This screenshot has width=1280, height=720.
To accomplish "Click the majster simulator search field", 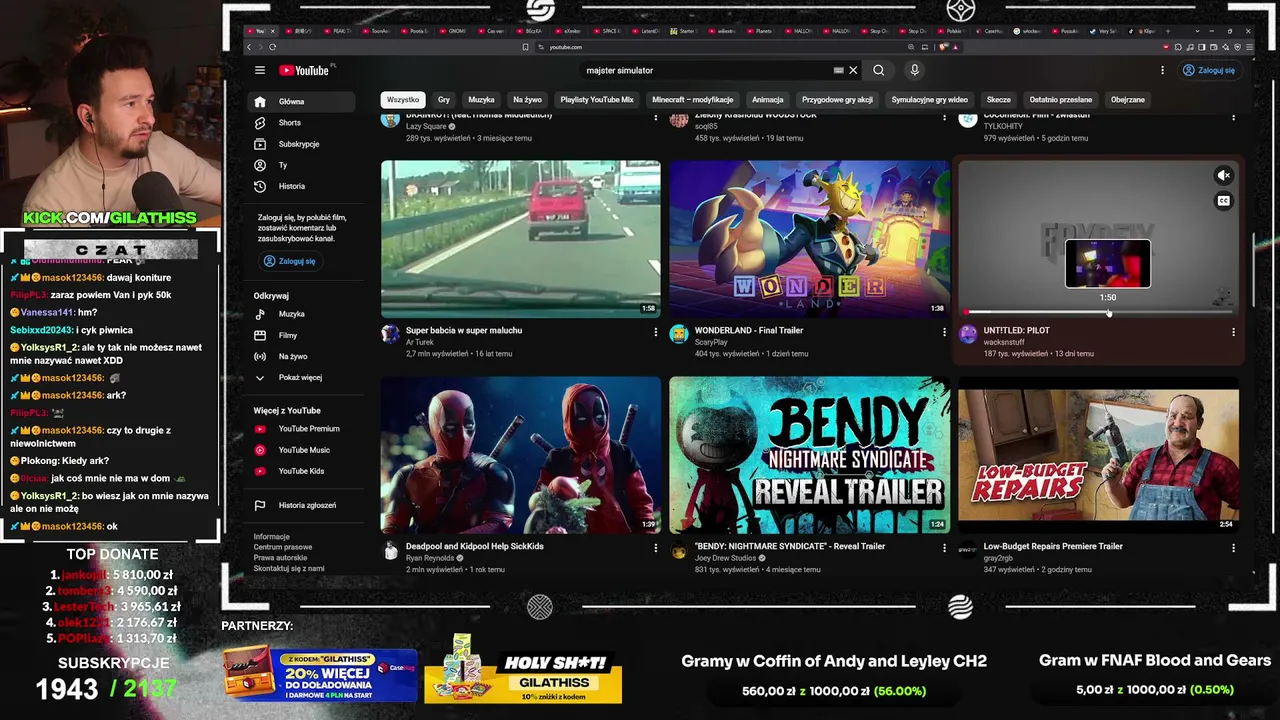I will click(x=706, y=70).
